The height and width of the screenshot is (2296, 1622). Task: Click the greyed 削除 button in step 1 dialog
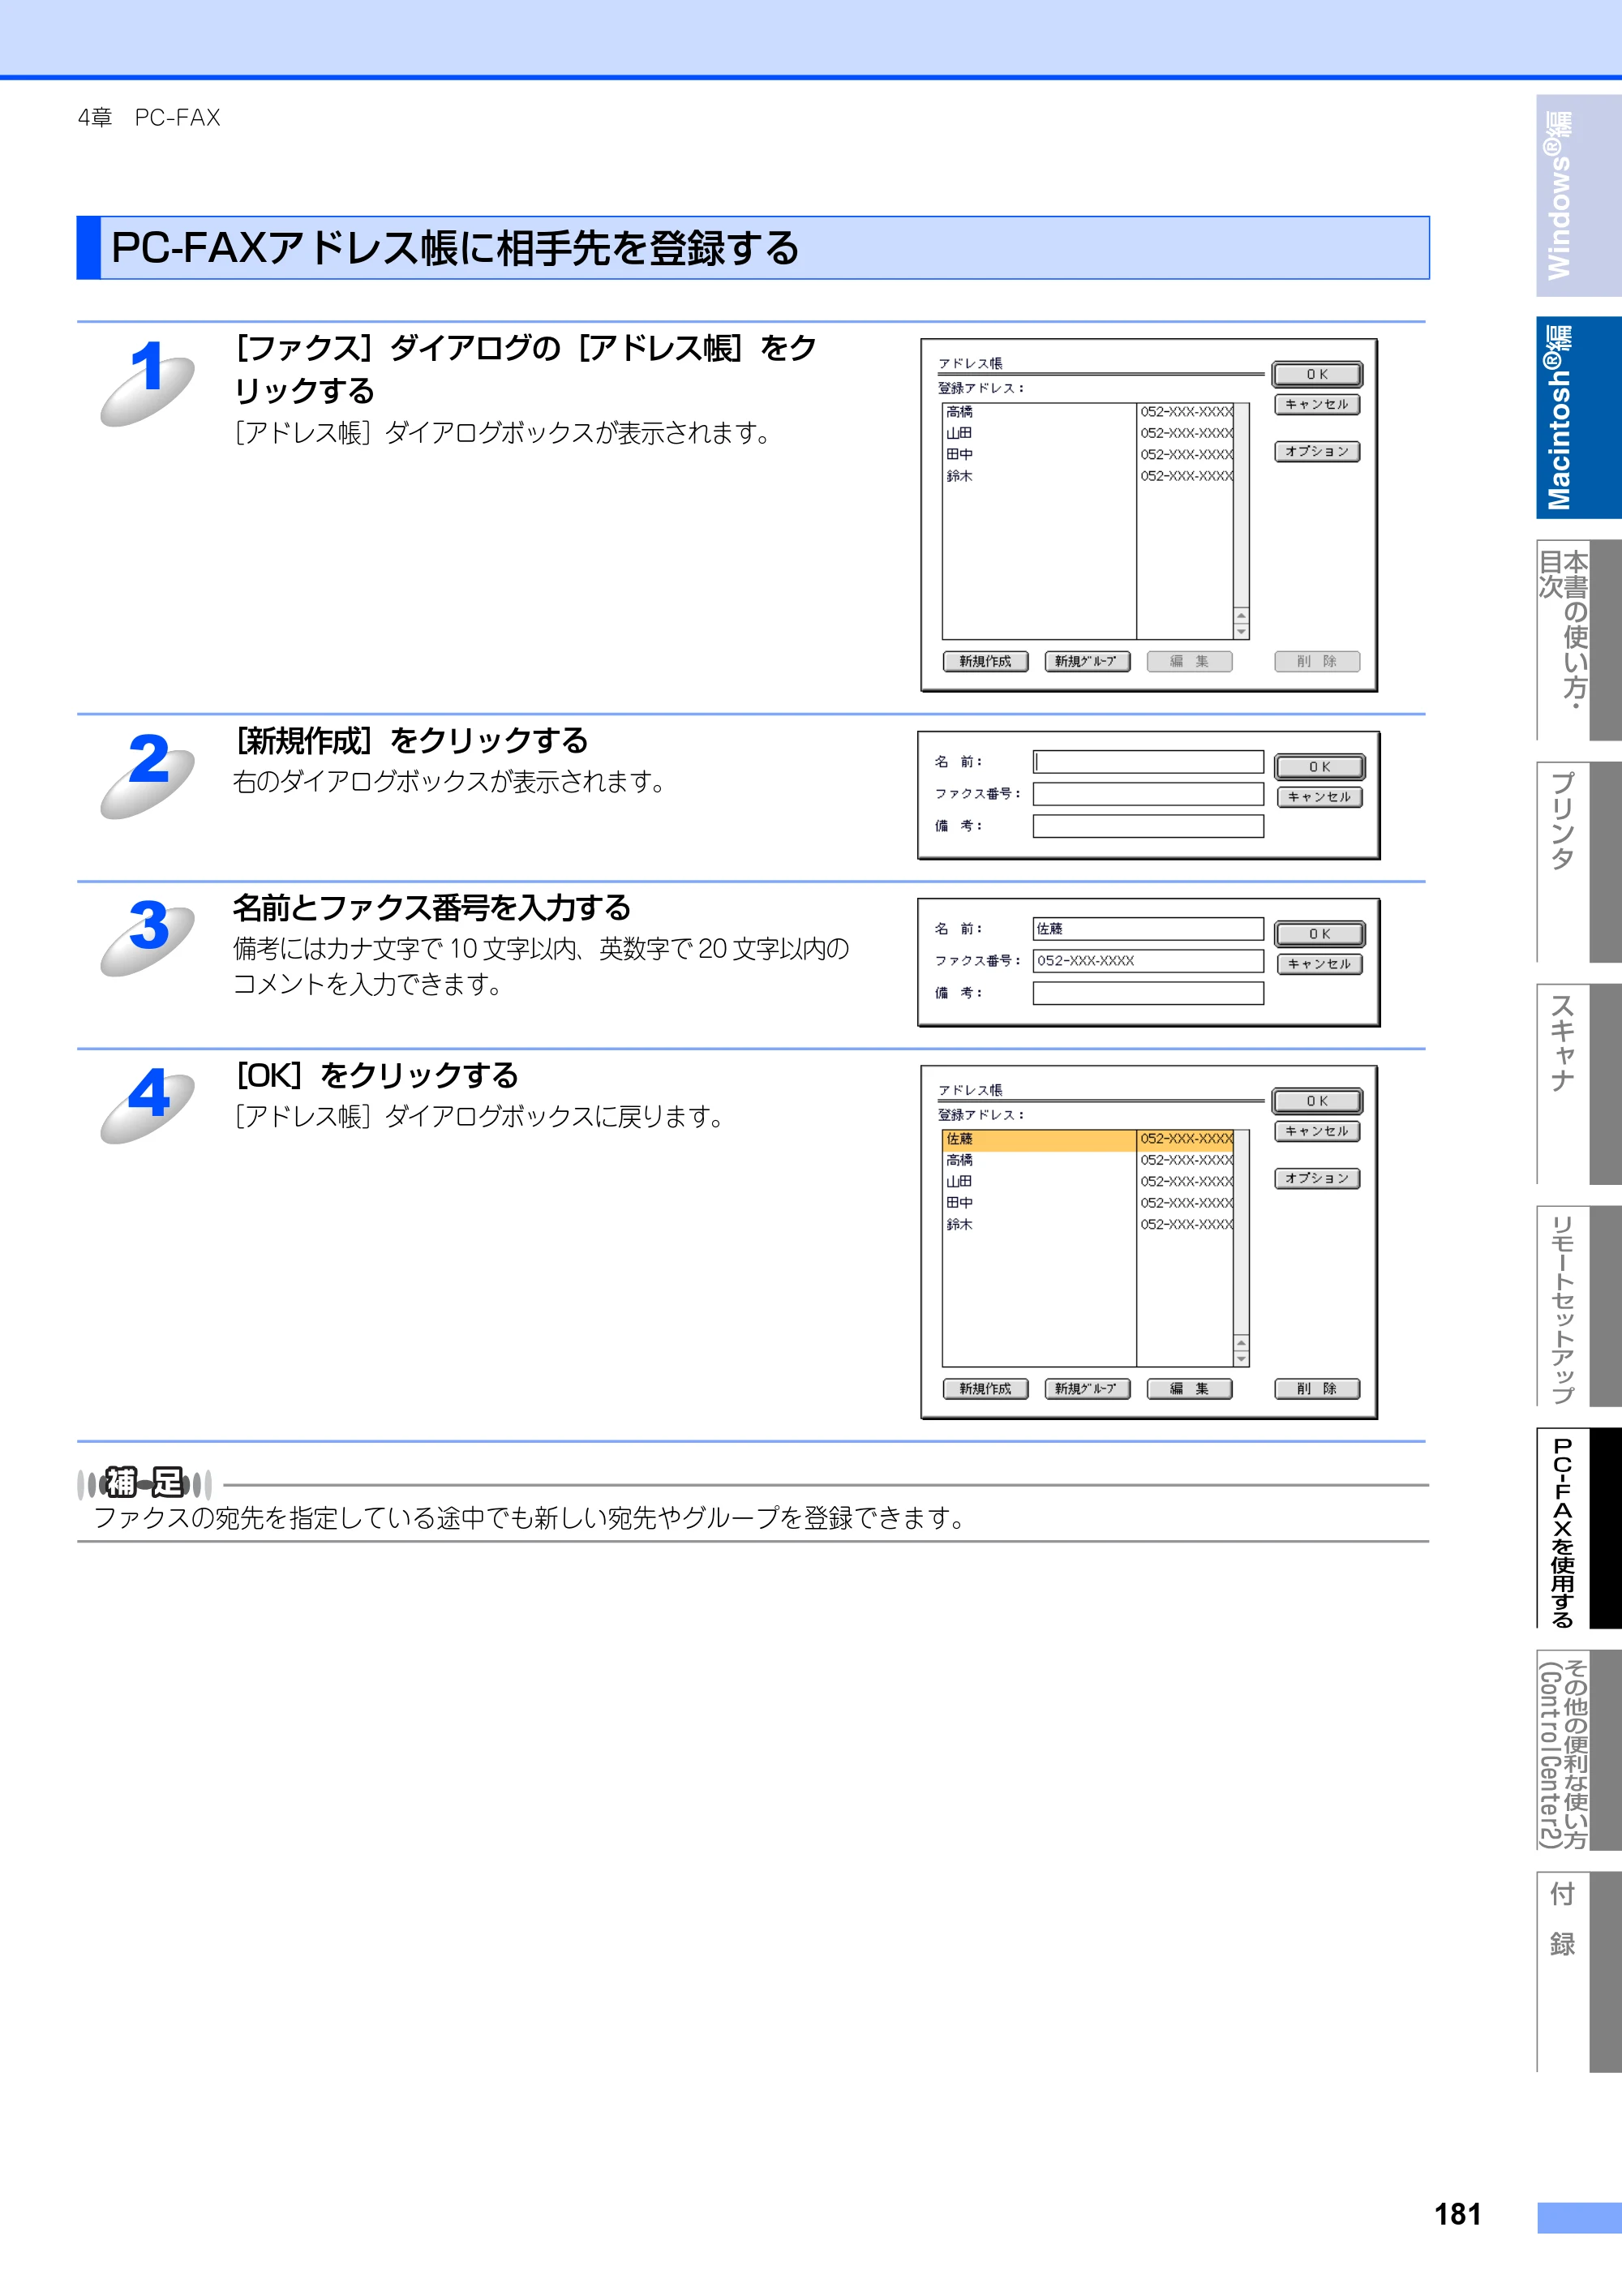1317,661
